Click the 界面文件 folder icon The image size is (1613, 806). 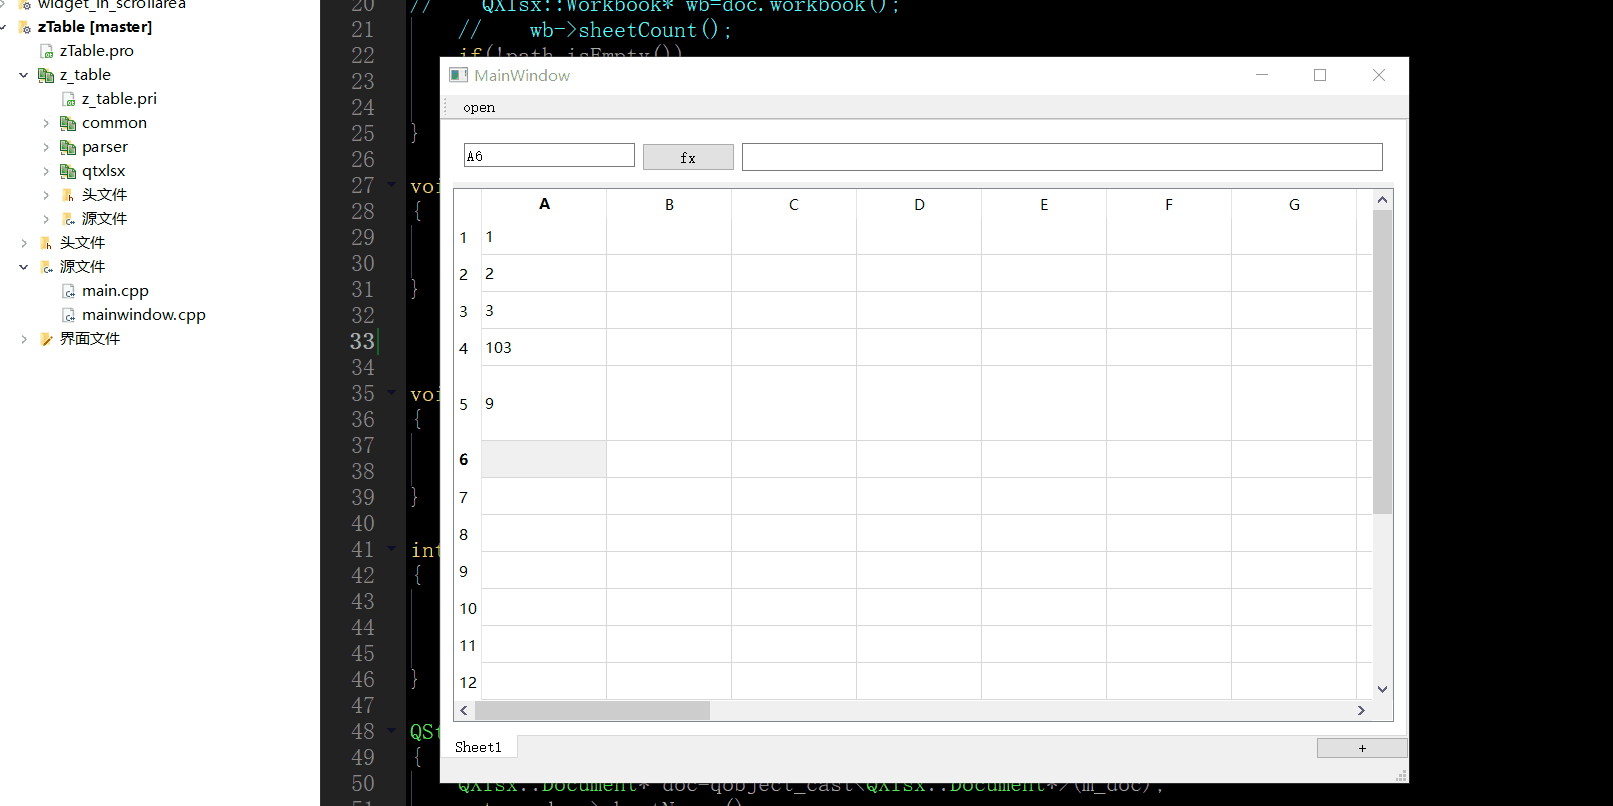(x=46, y=339)
